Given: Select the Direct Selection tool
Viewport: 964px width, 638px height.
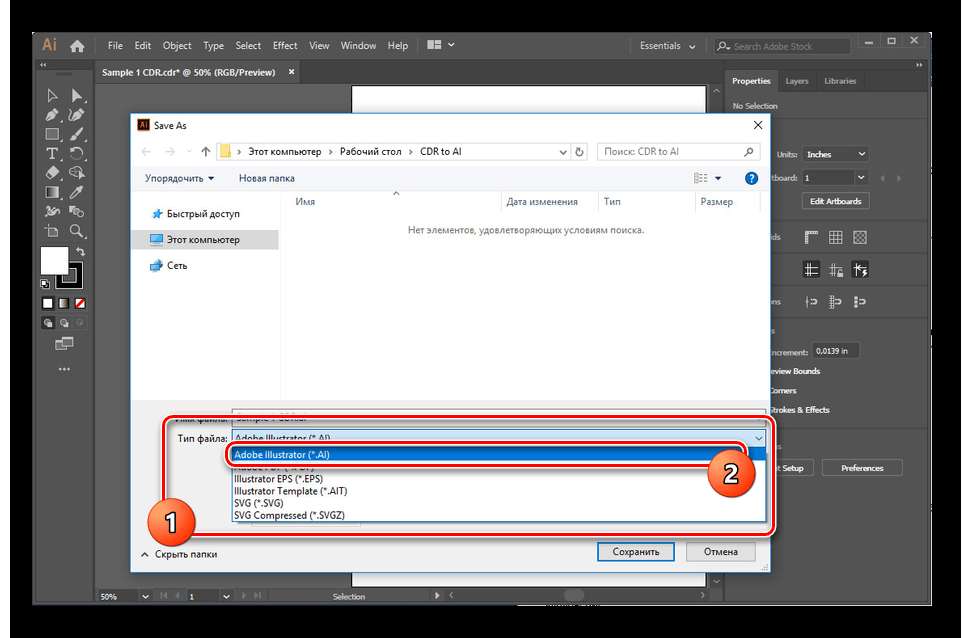Looking at the screenshot, I should (76, 97).
